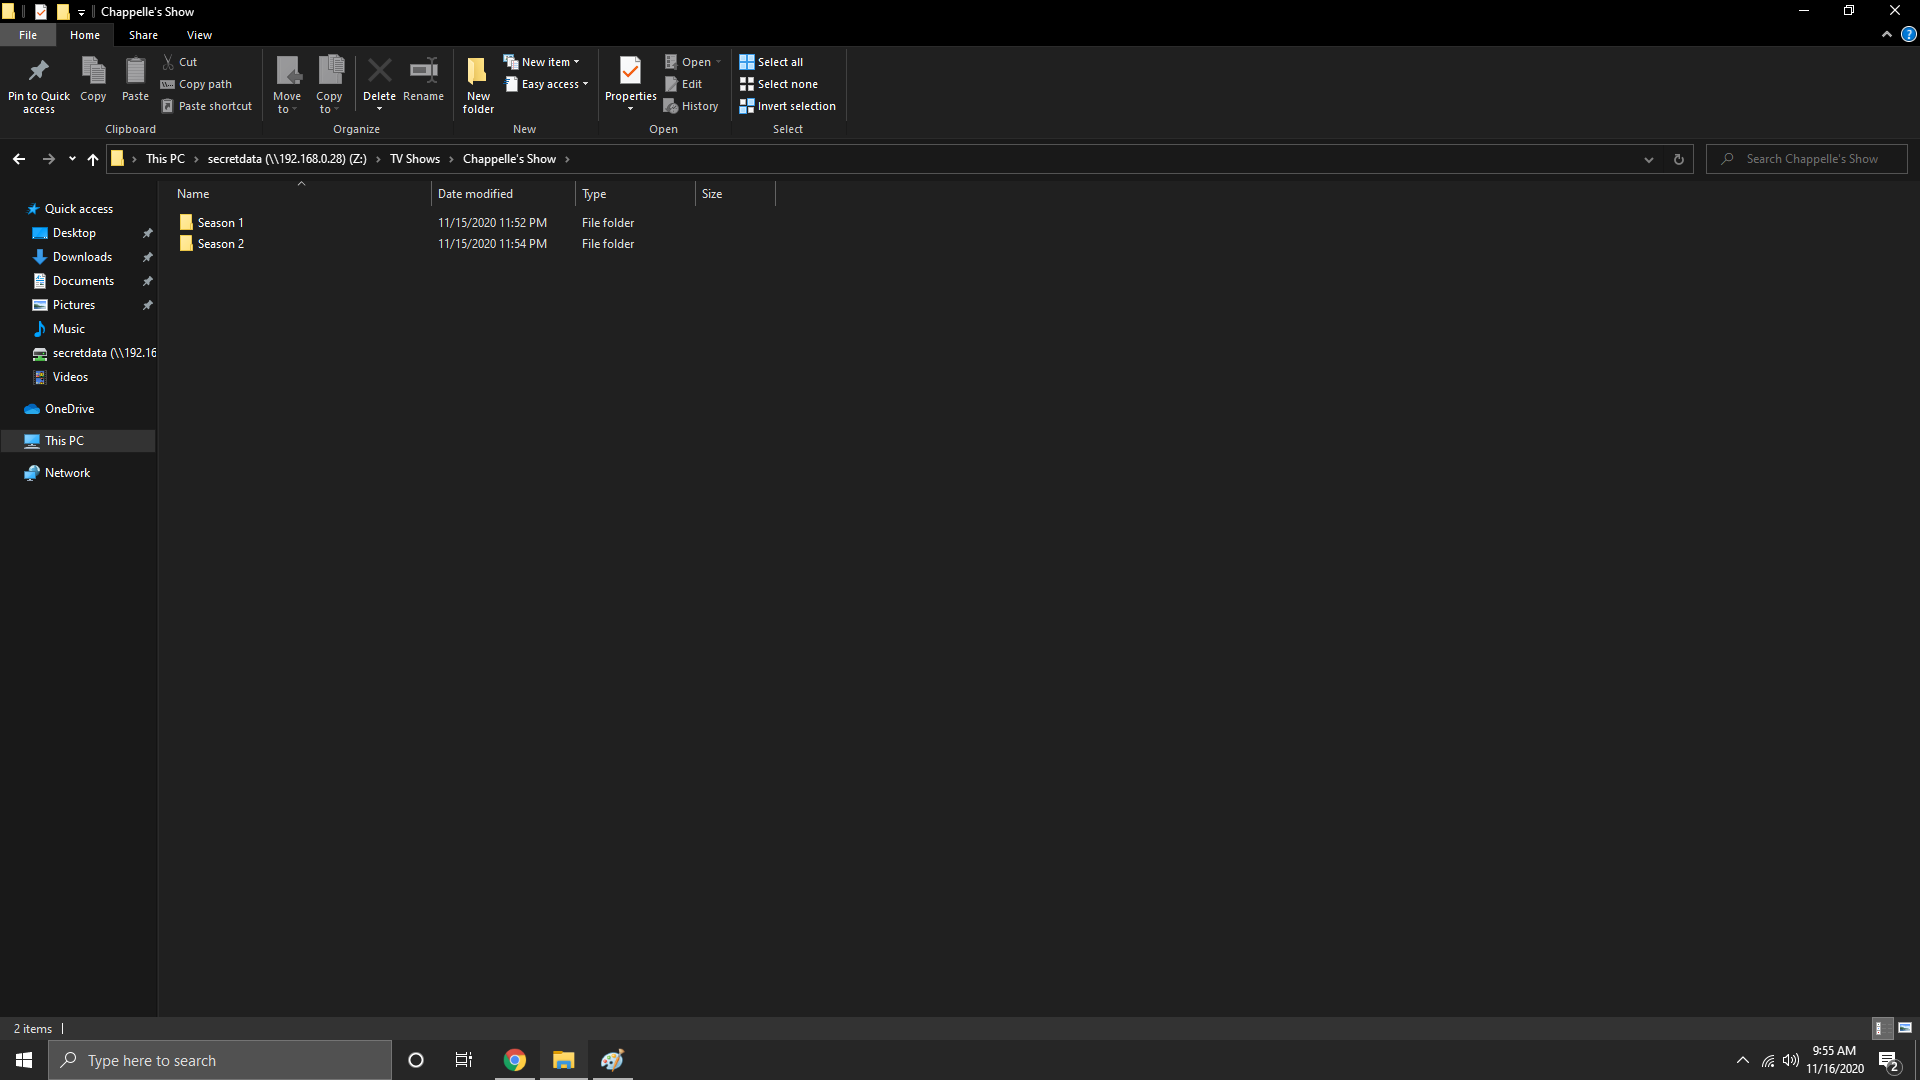Sort by the Name column
Viewport: 1920px width, 1080px height.
click(300, 194)
